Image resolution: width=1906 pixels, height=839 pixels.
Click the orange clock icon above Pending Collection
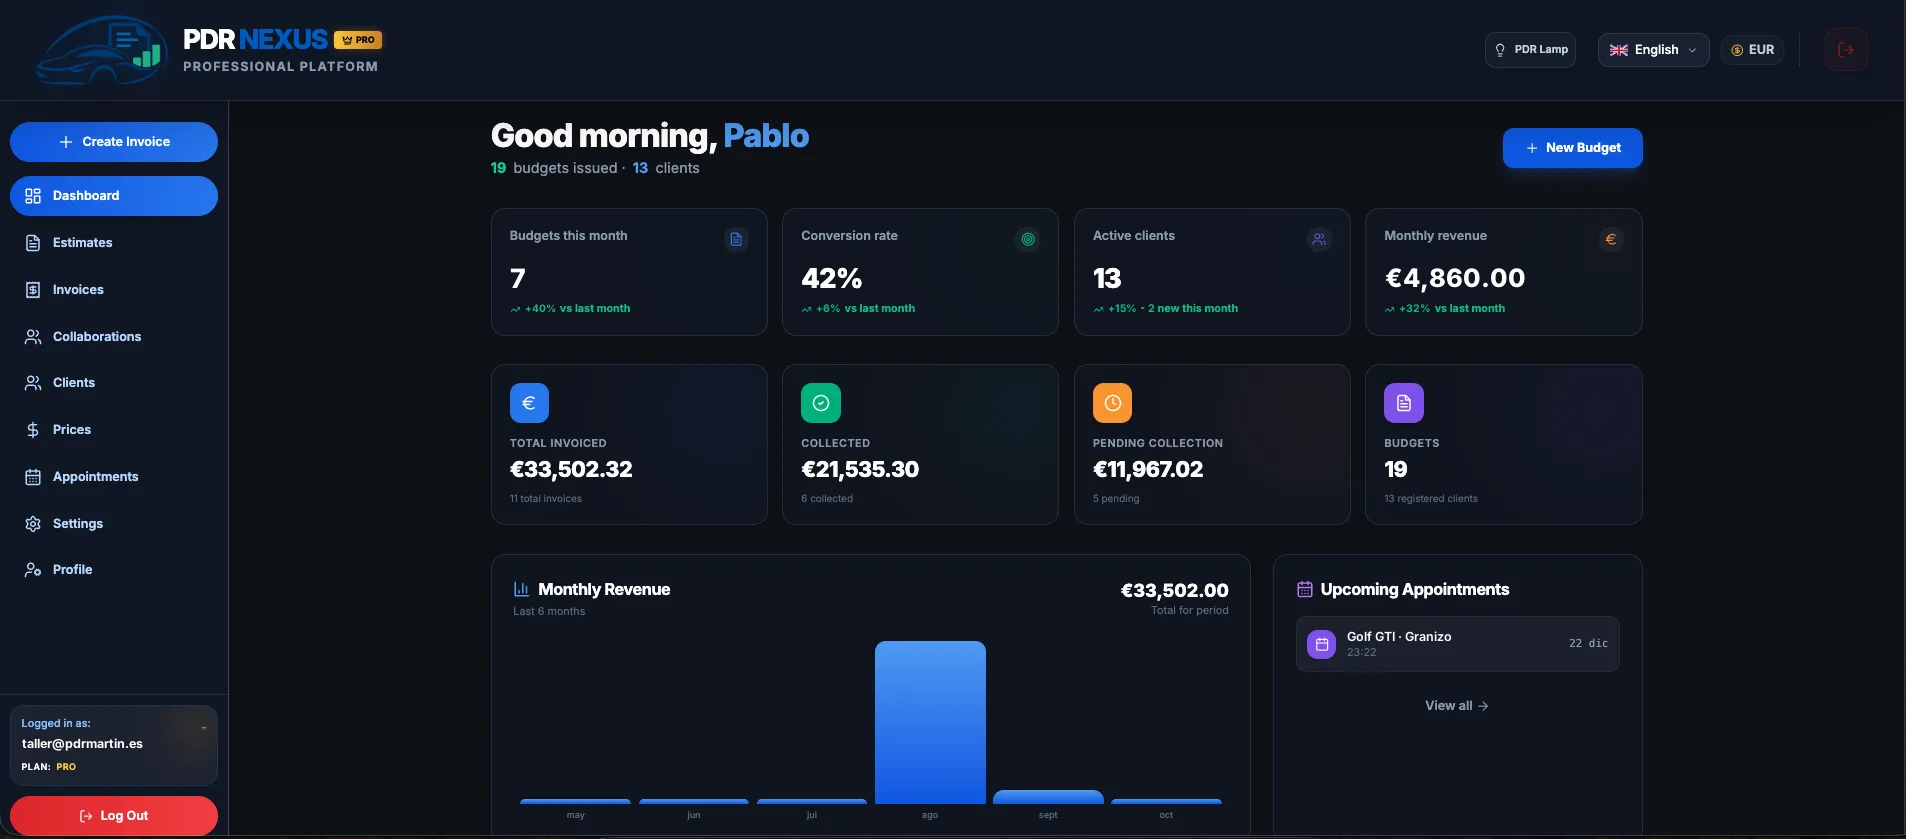point(1112,403)
